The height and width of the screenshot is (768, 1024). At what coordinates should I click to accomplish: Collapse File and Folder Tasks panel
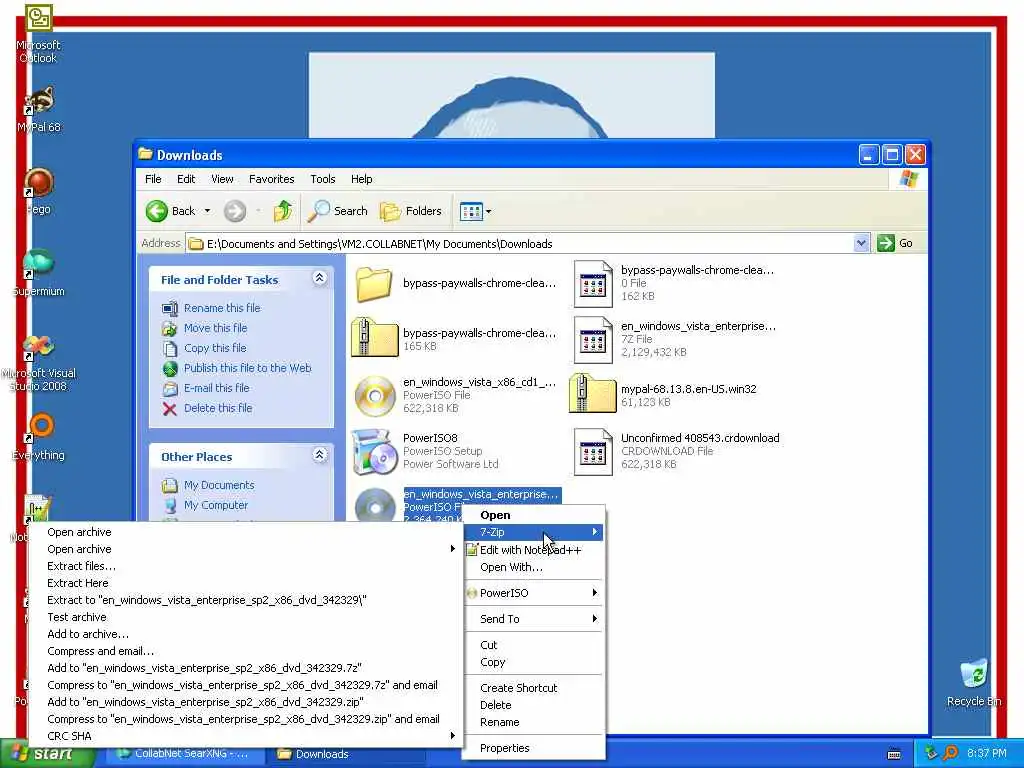click(x=319, y=278)
